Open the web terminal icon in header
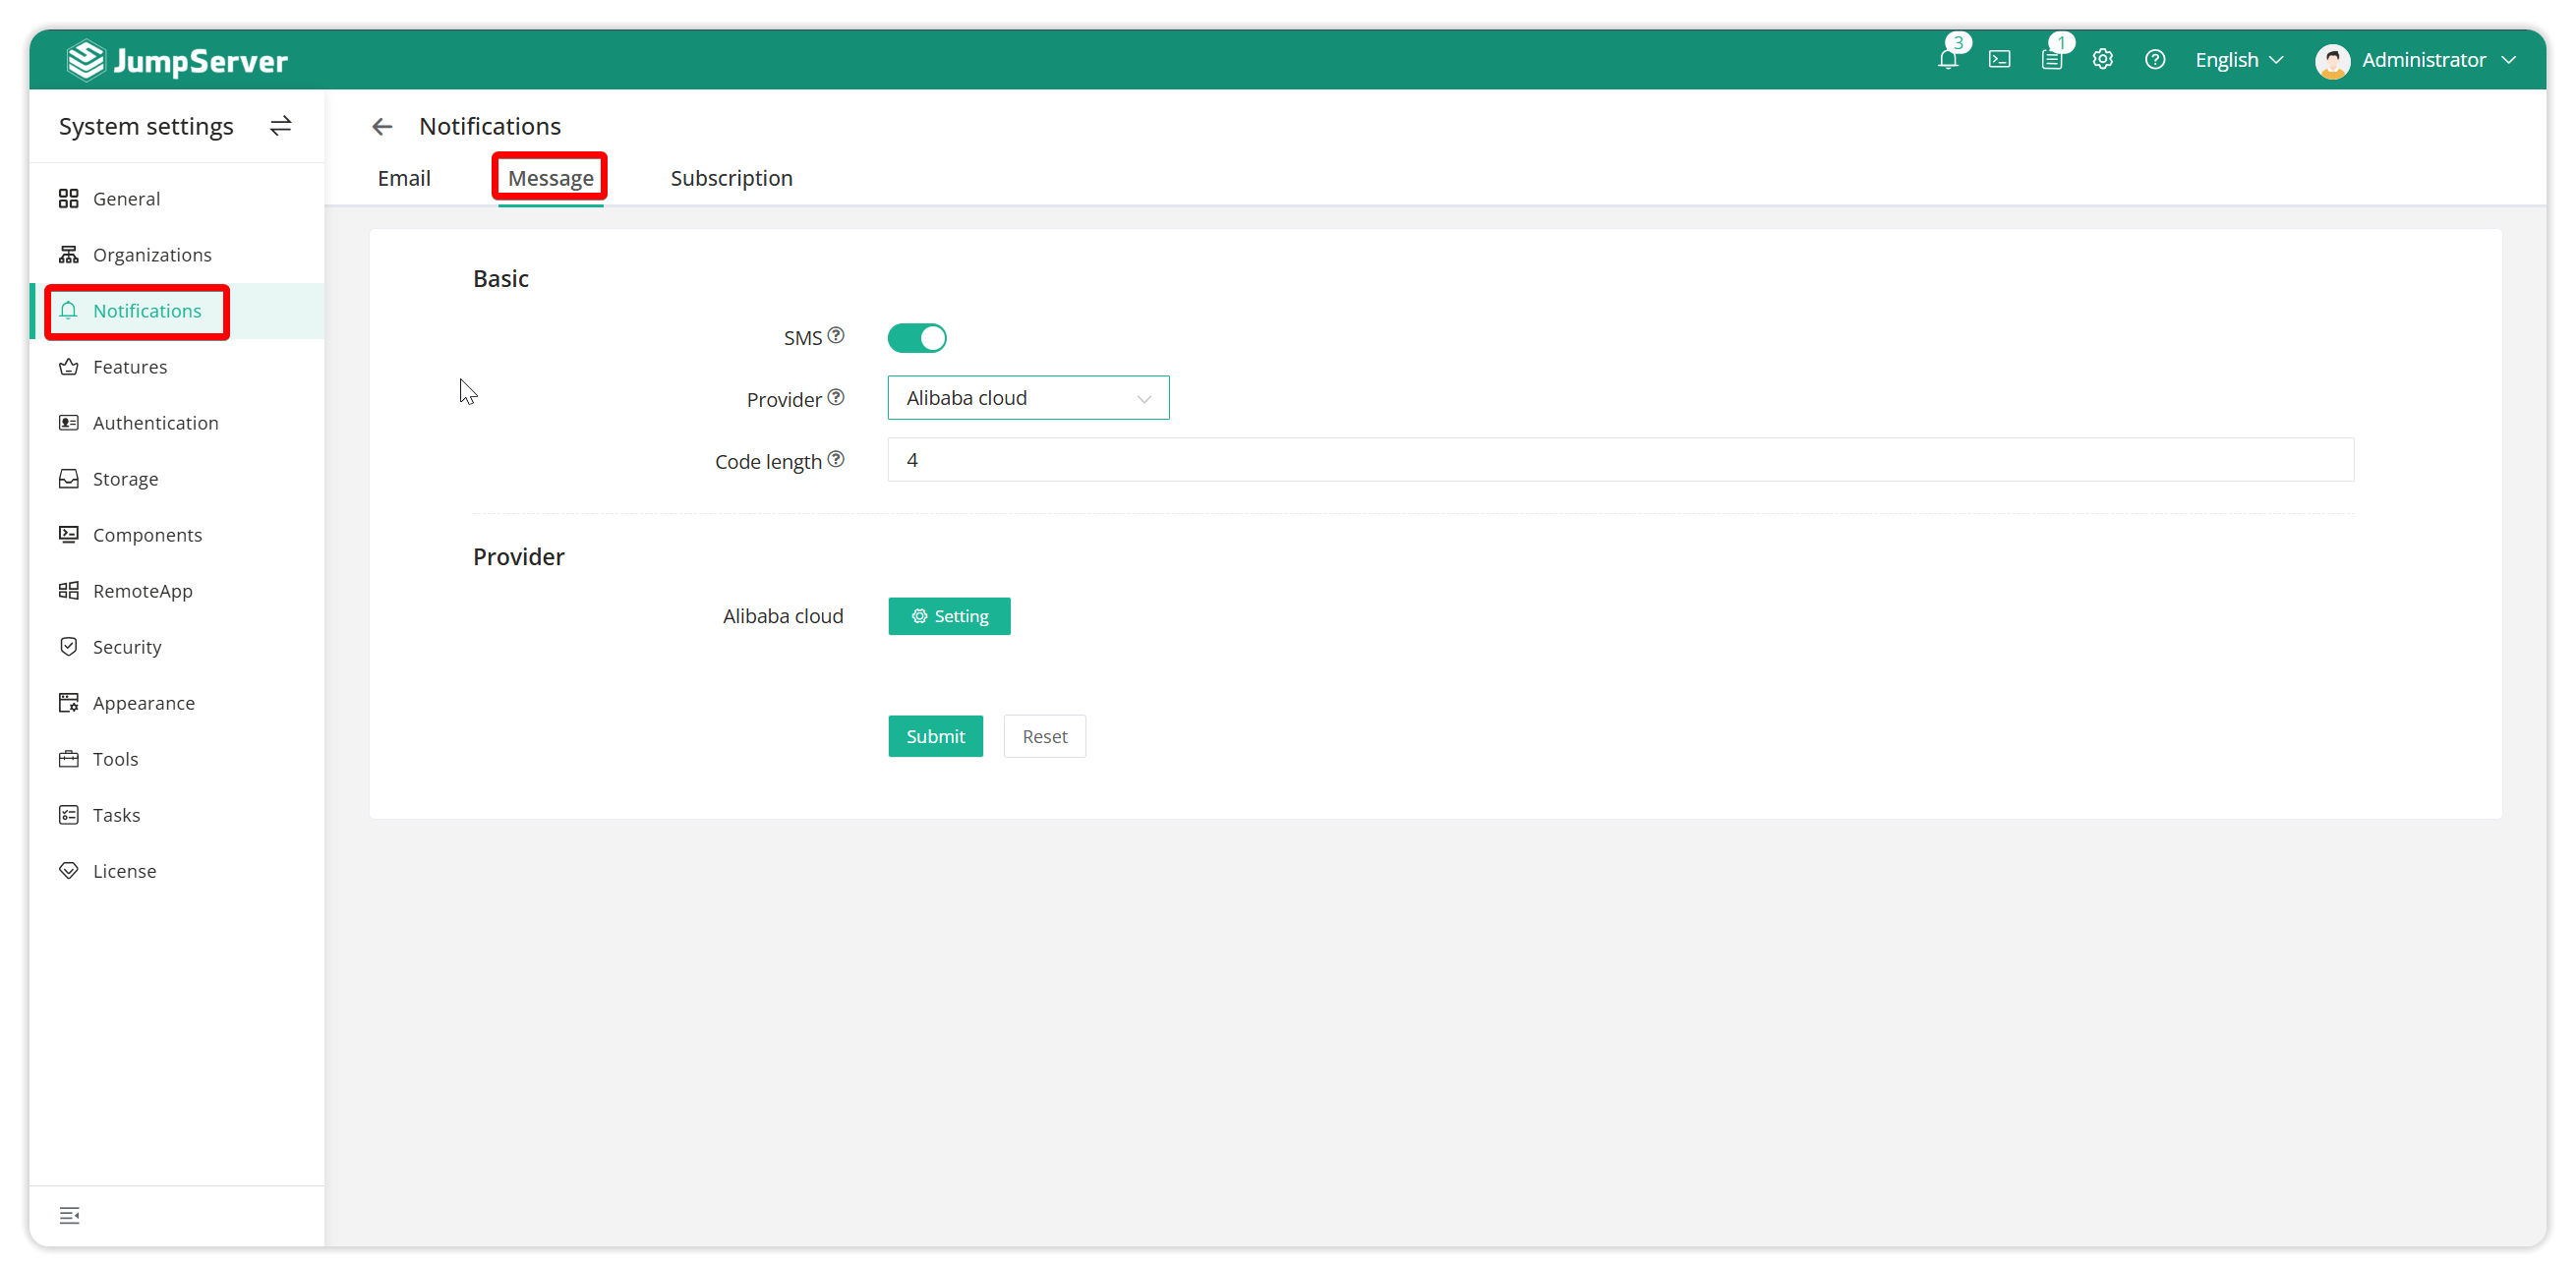2576x1266 pixels. coord(1999,59)
